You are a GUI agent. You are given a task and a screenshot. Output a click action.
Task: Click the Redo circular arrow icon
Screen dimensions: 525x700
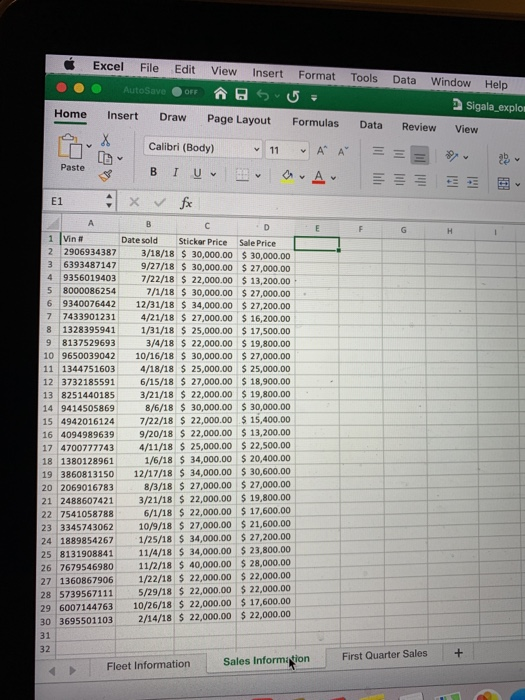point(293,96)
